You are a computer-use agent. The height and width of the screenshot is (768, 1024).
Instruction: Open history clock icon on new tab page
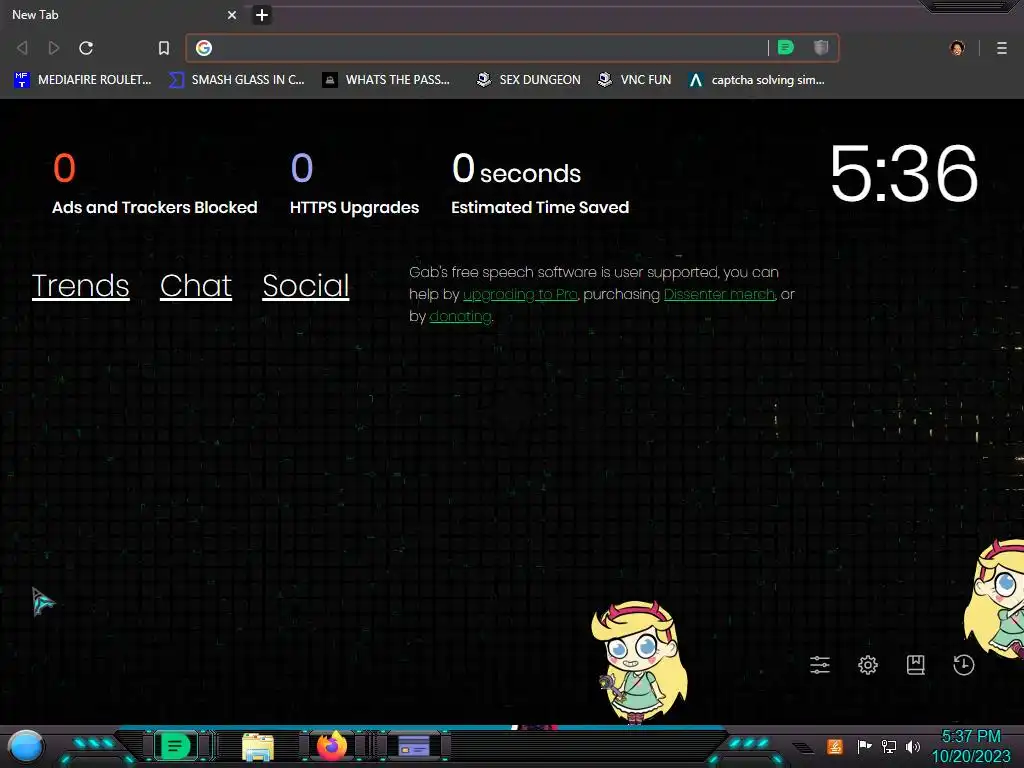click(x=964, y=665)
